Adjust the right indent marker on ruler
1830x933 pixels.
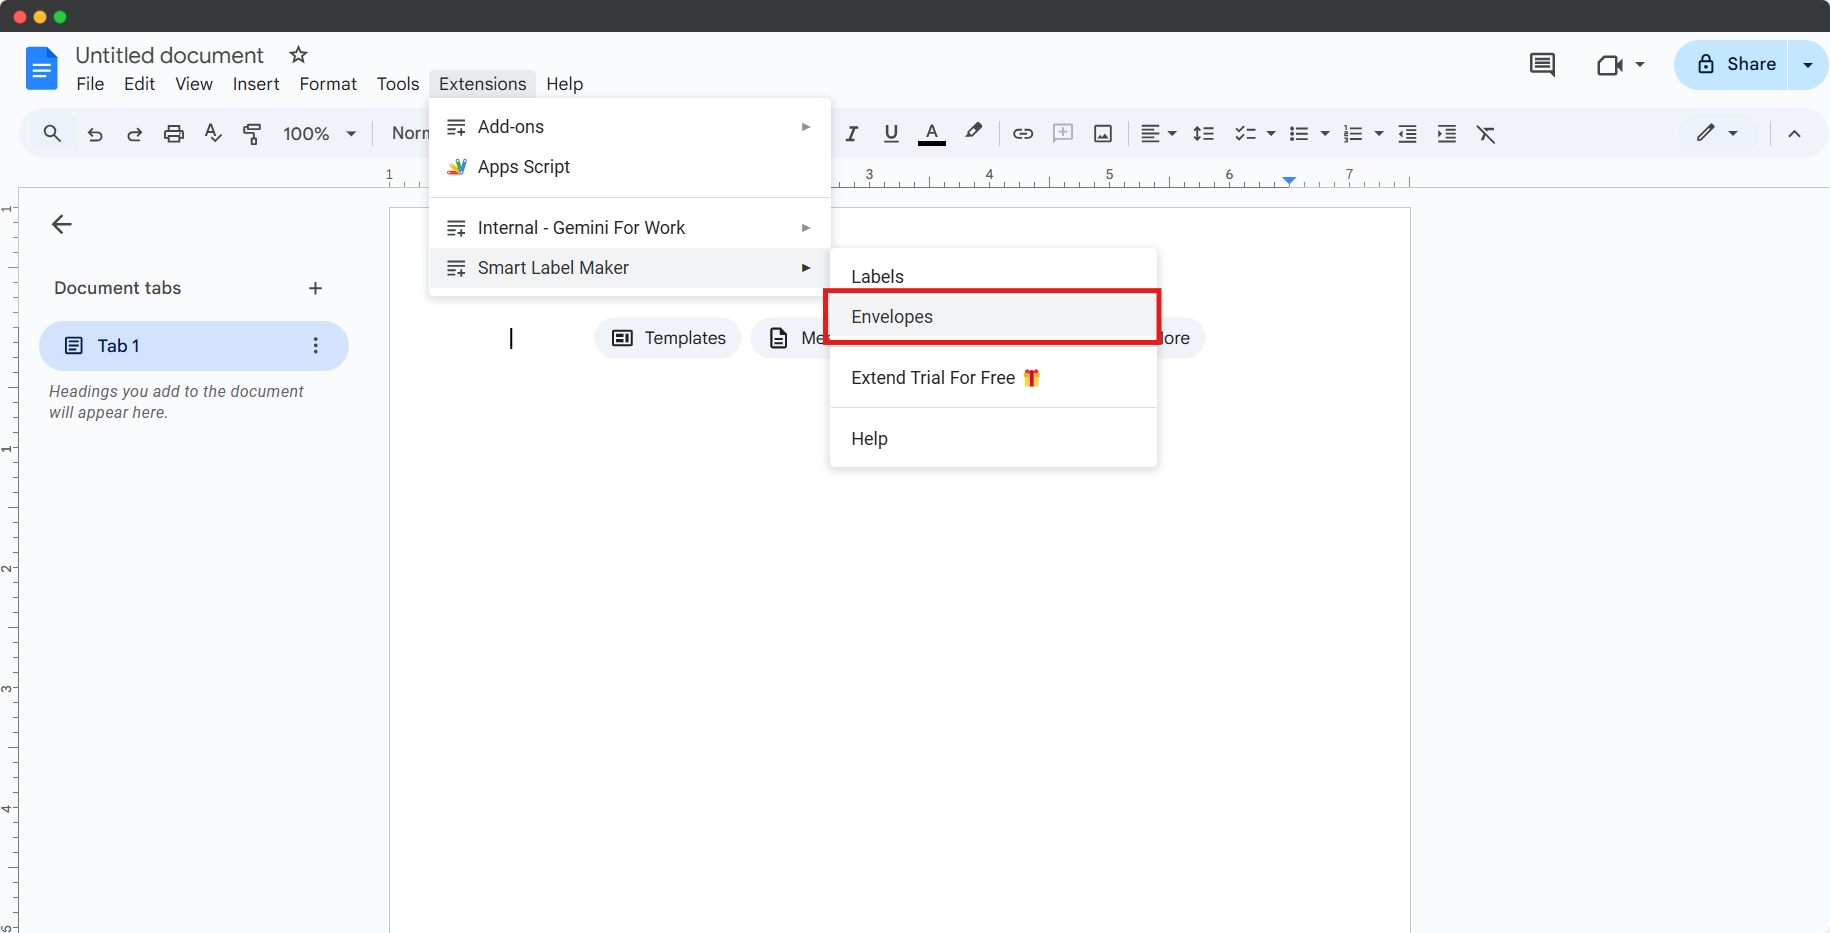point(1290,181)
